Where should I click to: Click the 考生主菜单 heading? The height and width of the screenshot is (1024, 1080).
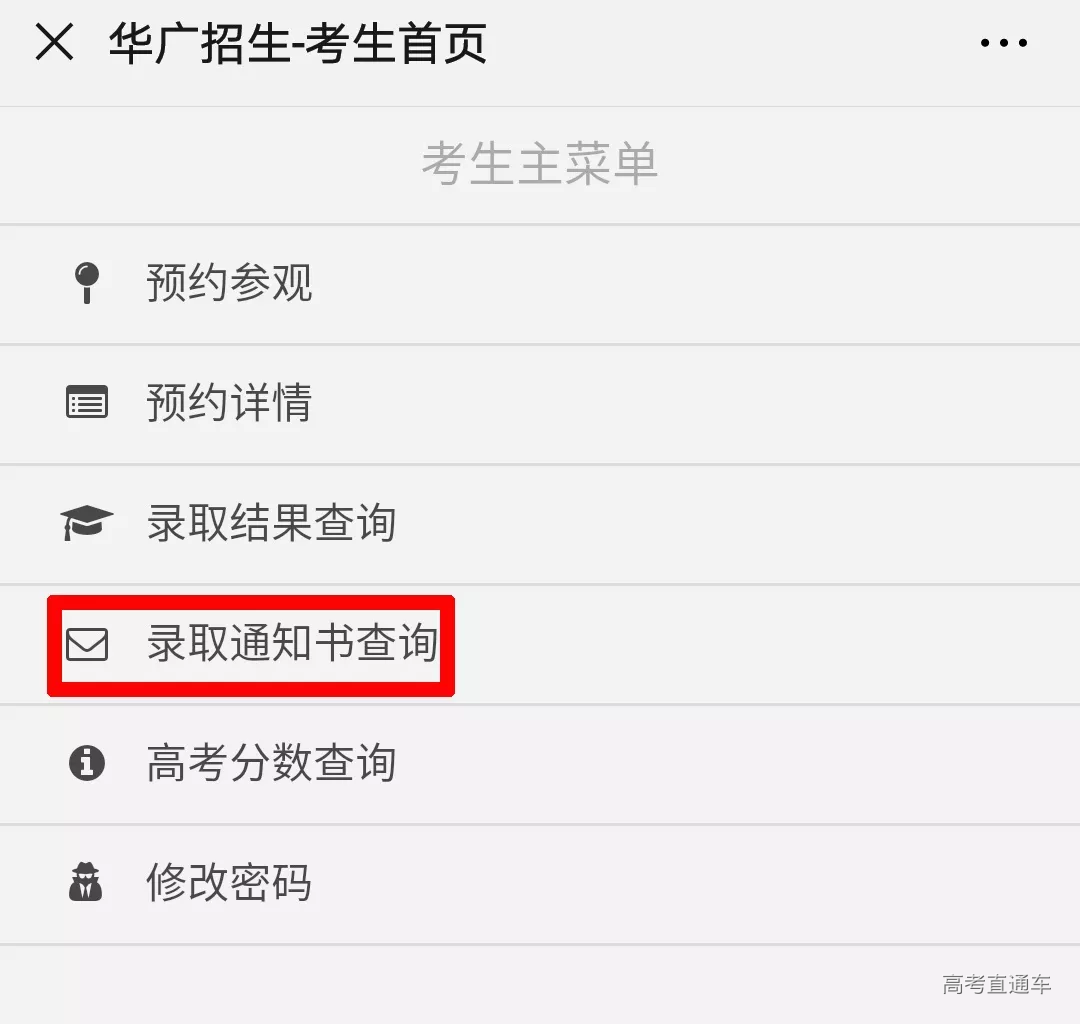coord(539,164)
